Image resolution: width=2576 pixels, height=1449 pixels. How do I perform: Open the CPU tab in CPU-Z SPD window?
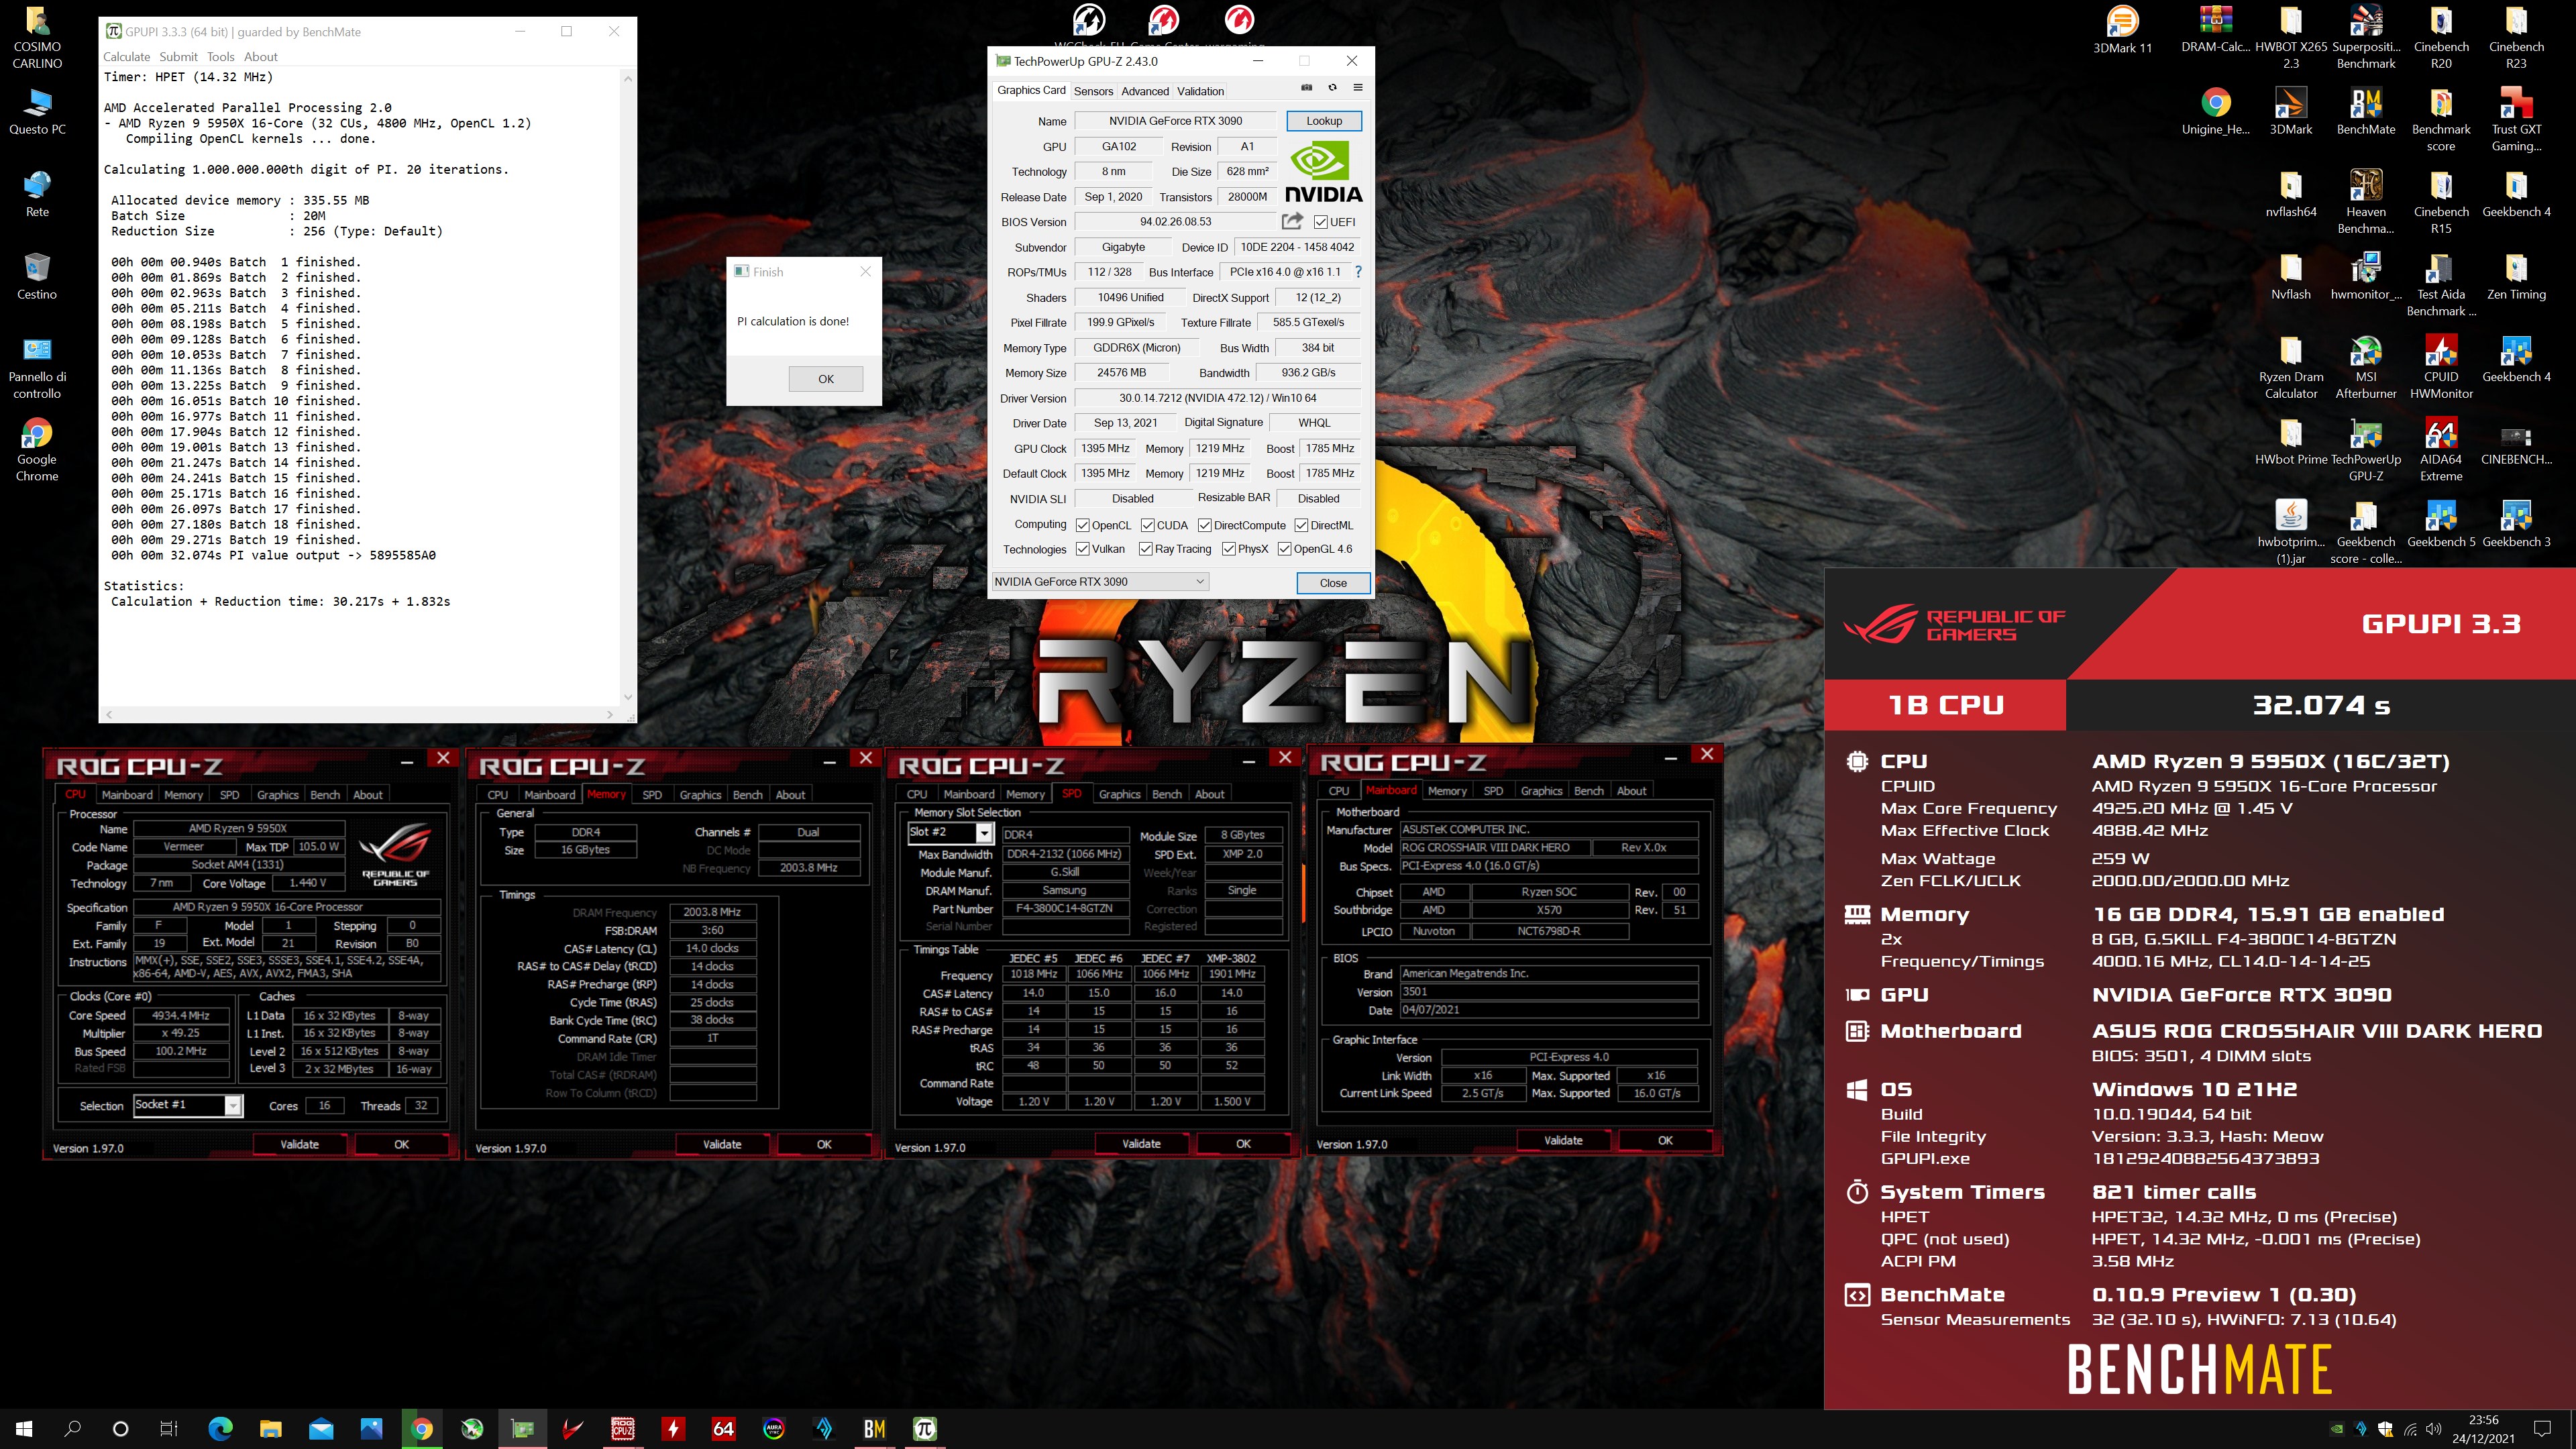[x=917, y=794]
